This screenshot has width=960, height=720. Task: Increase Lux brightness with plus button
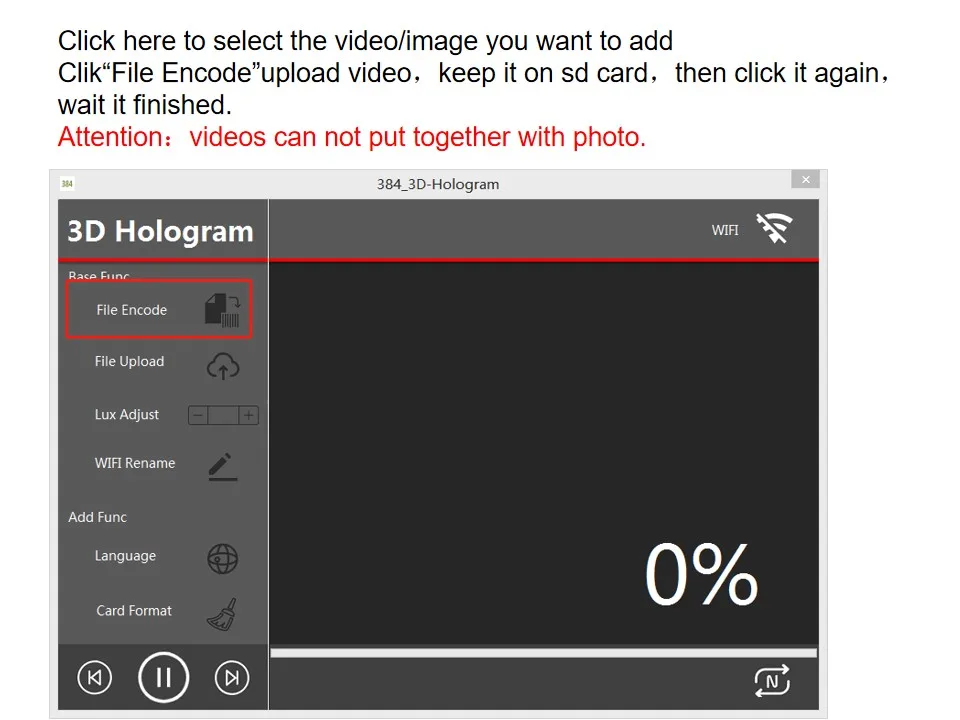(x=249, y=415)
